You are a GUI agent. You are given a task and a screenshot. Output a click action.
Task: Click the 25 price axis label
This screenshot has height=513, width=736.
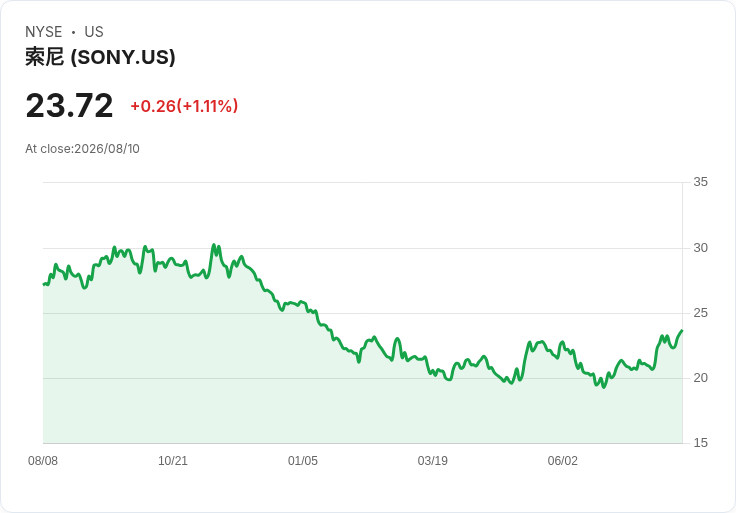click(700, 313)
